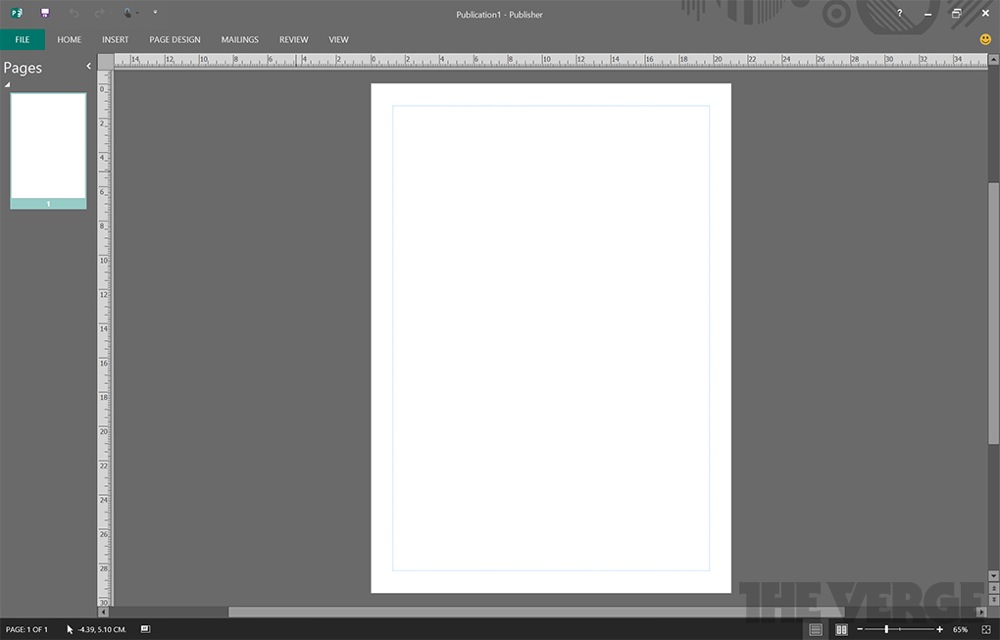Click the 65% zoom level text
1000x640 pixels.
pyautogui.click(x=960, y=629)
